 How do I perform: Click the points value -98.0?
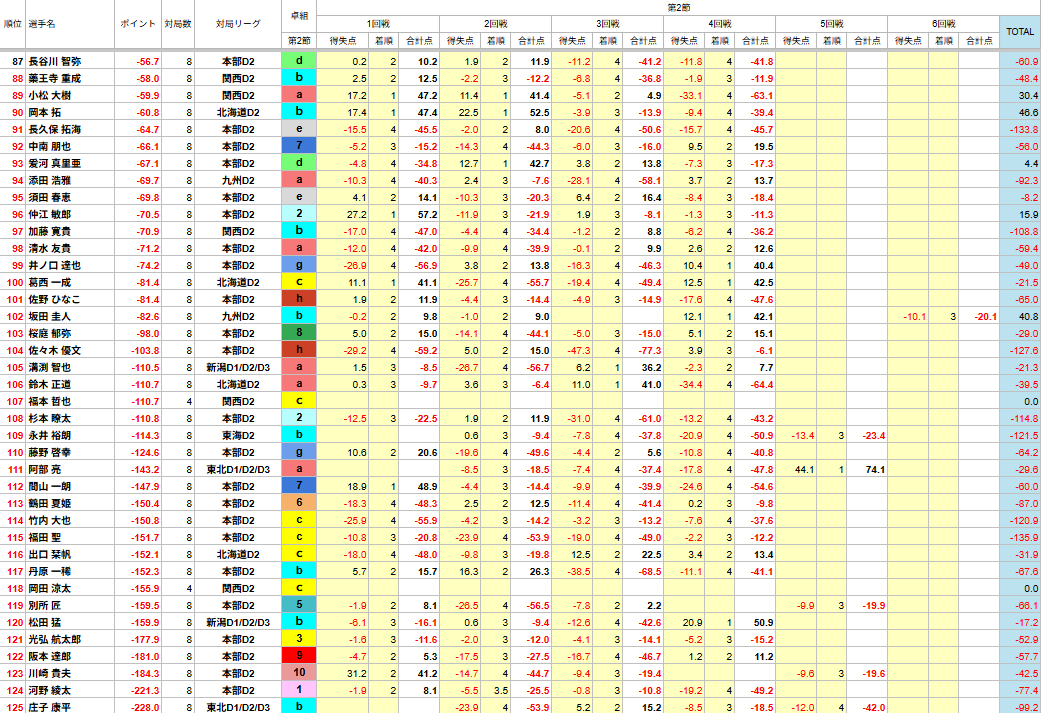147,333
